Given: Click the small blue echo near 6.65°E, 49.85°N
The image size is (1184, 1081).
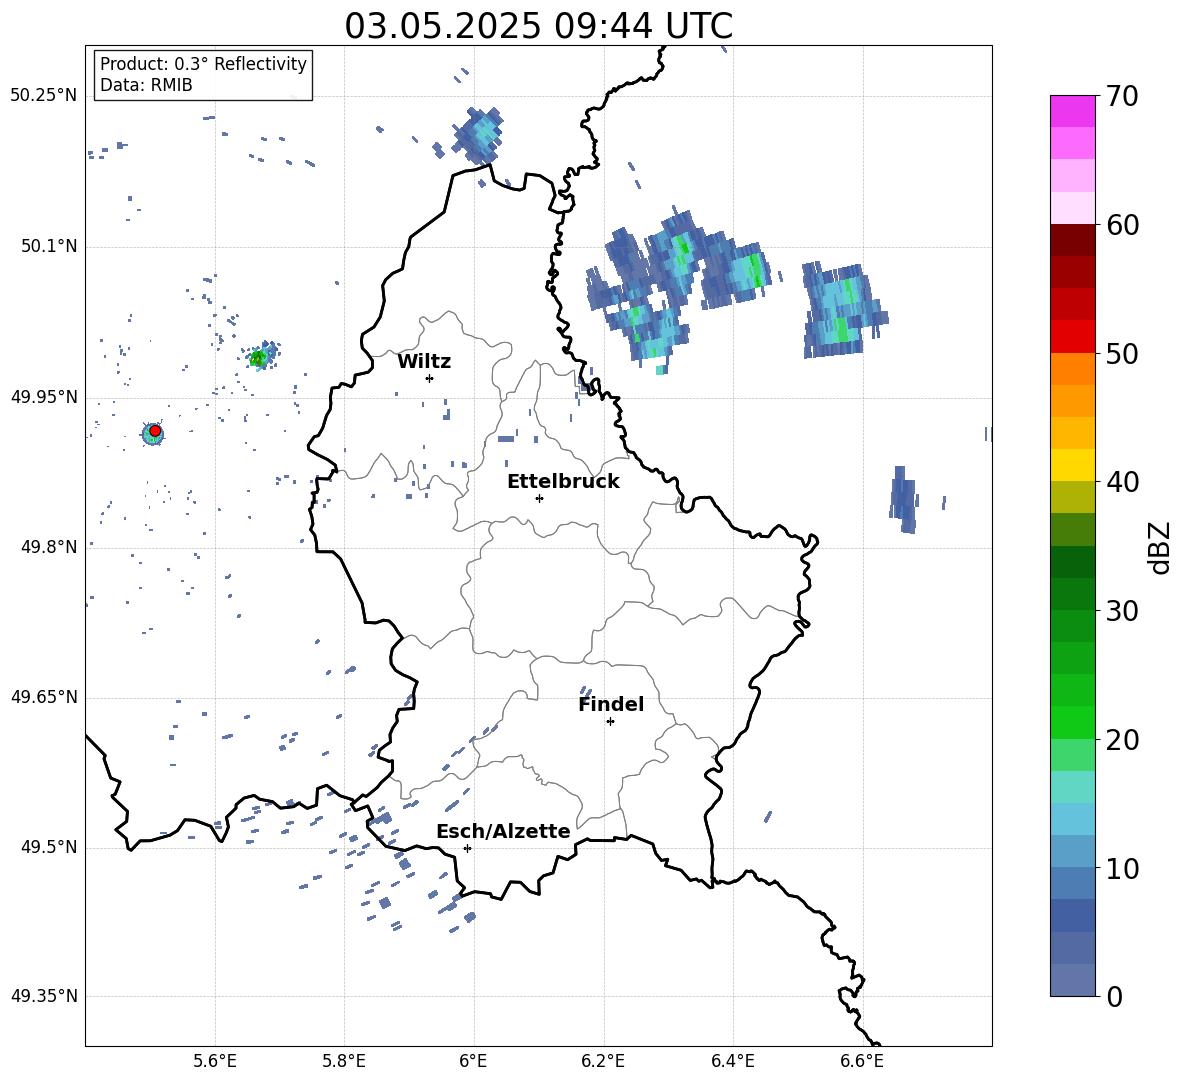Looking at the screenshot, I should click(x=904, y=499).
